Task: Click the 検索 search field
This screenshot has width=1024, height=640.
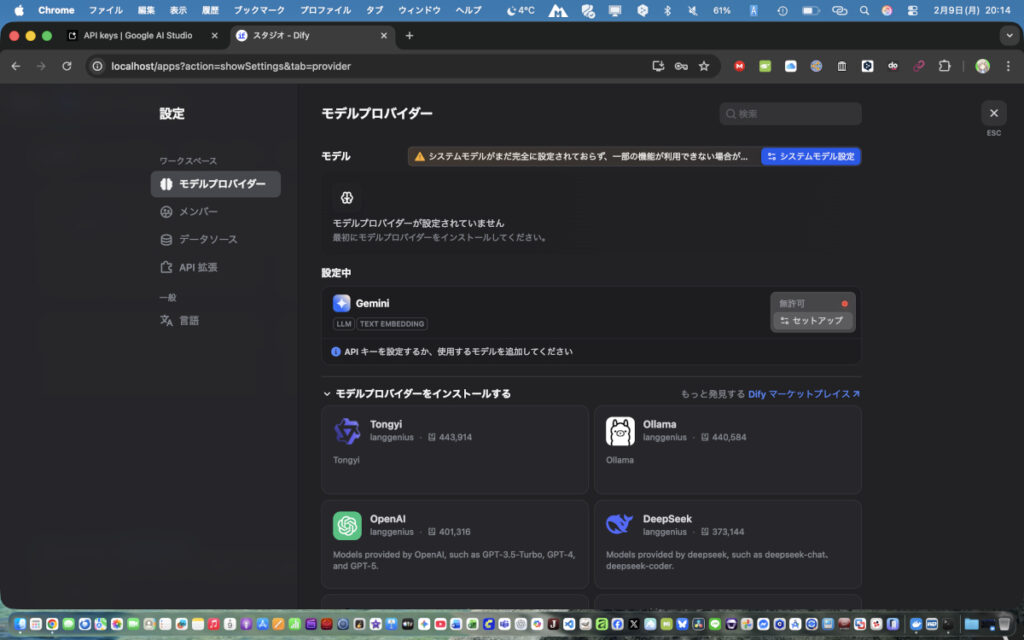Action: [790, 114]
